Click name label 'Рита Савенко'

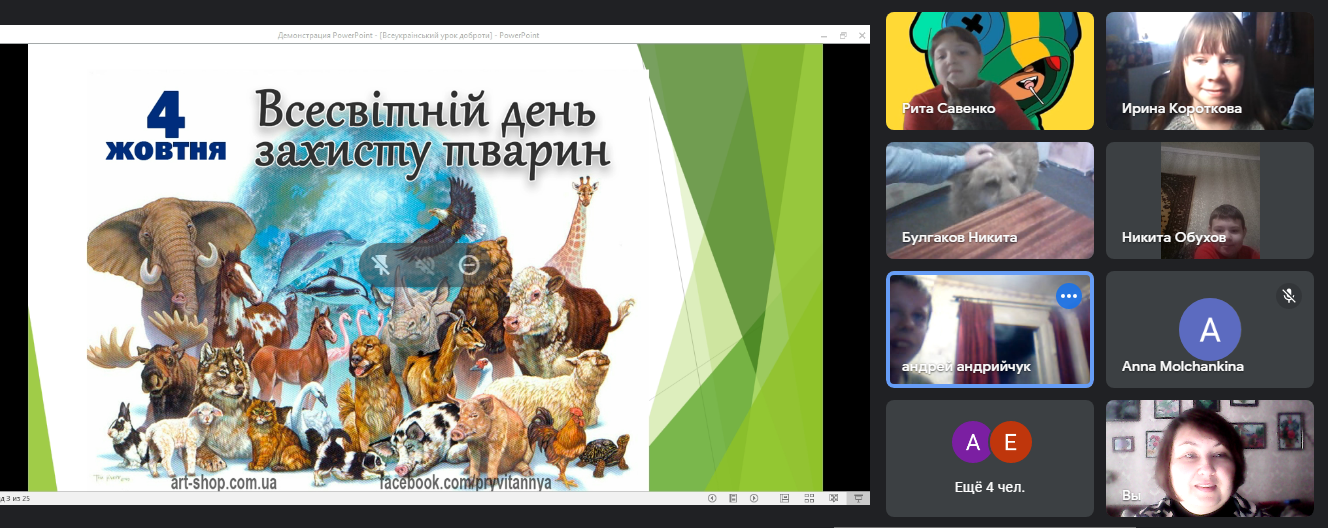(x=948, y=108)
